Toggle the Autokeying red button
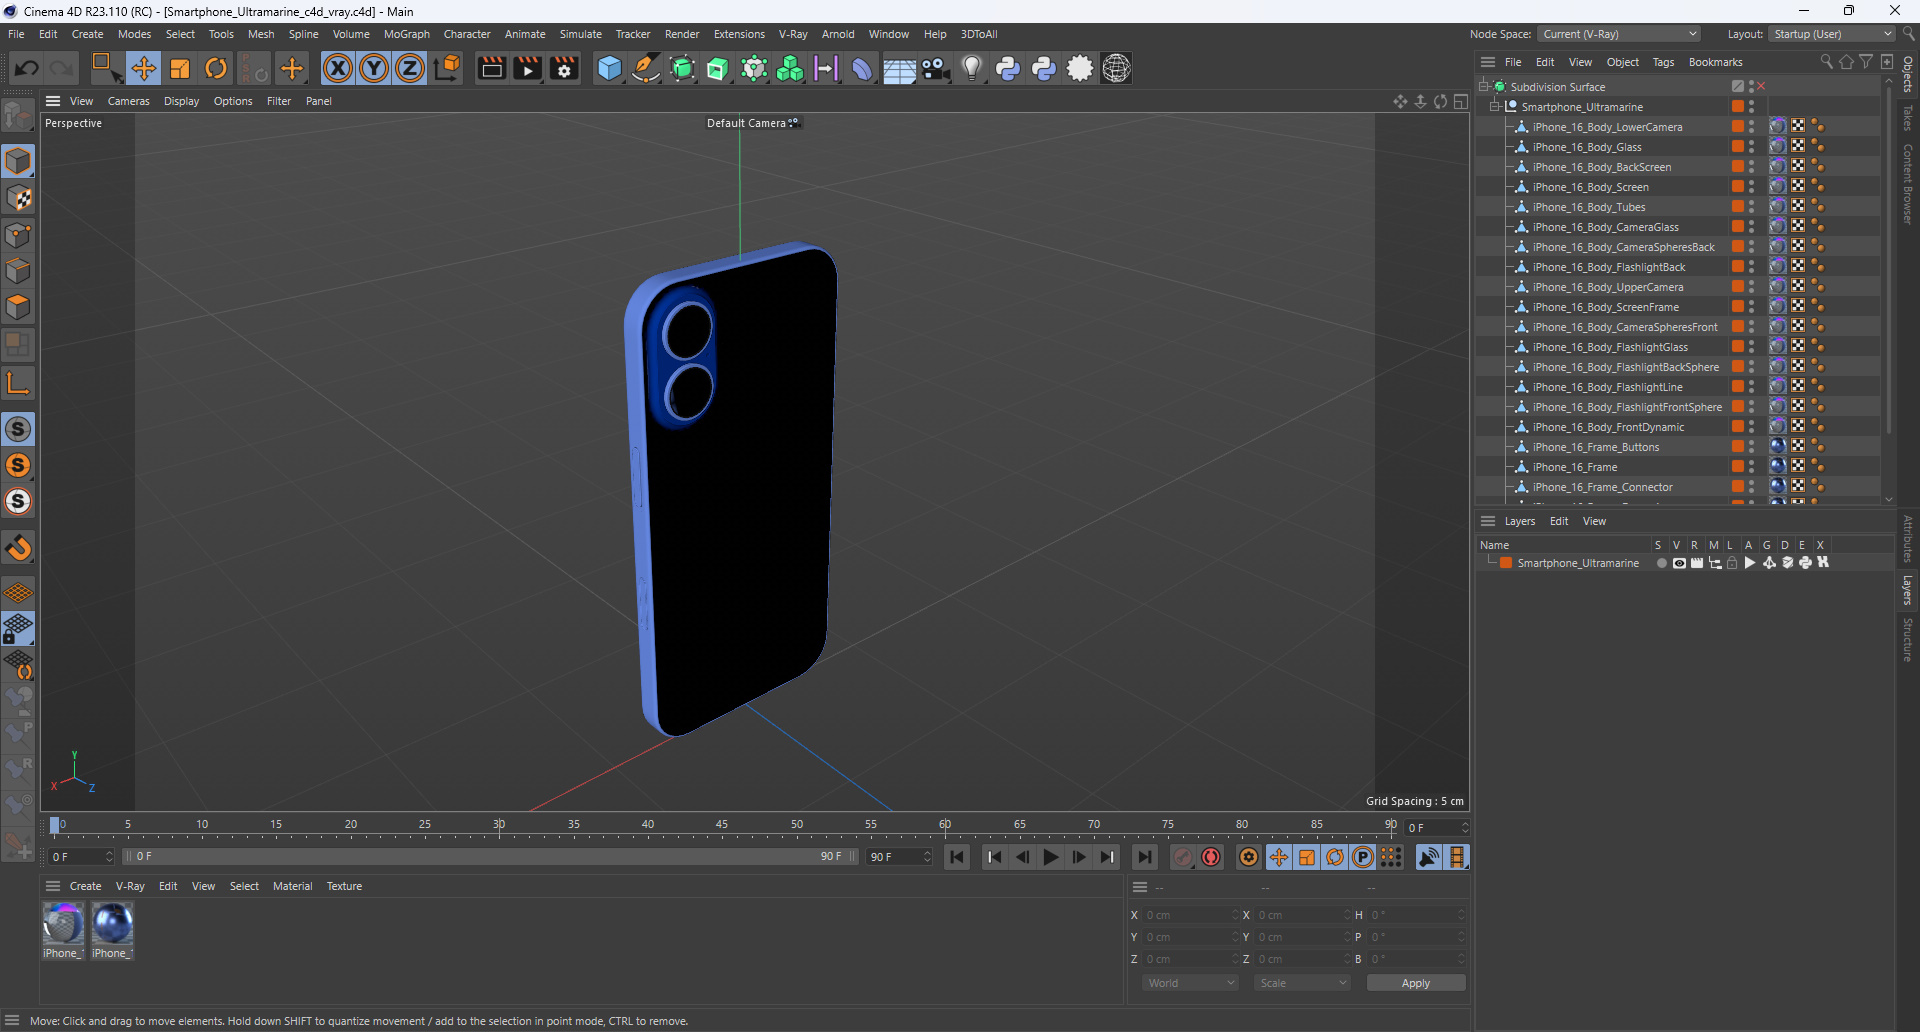 point(1211,857)
